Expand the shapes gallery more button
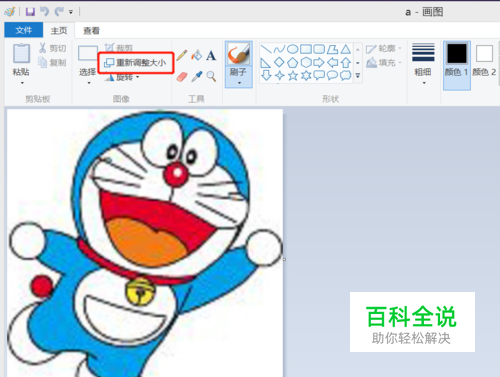The image size is (500, 377). coord(358,76)
